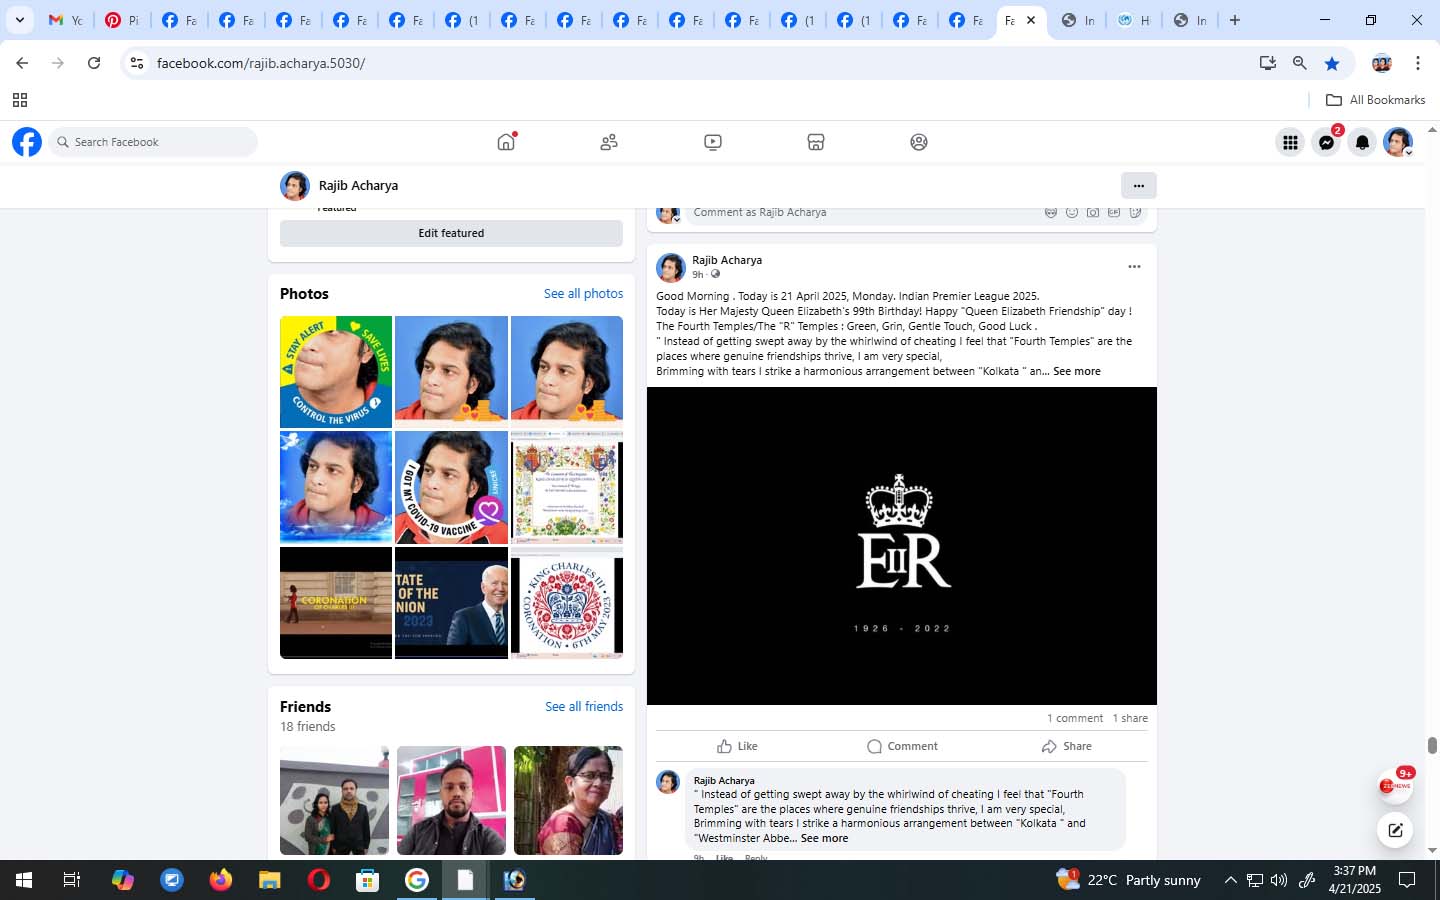Open Stay Alert Control the Virus photo

[336, 372]
